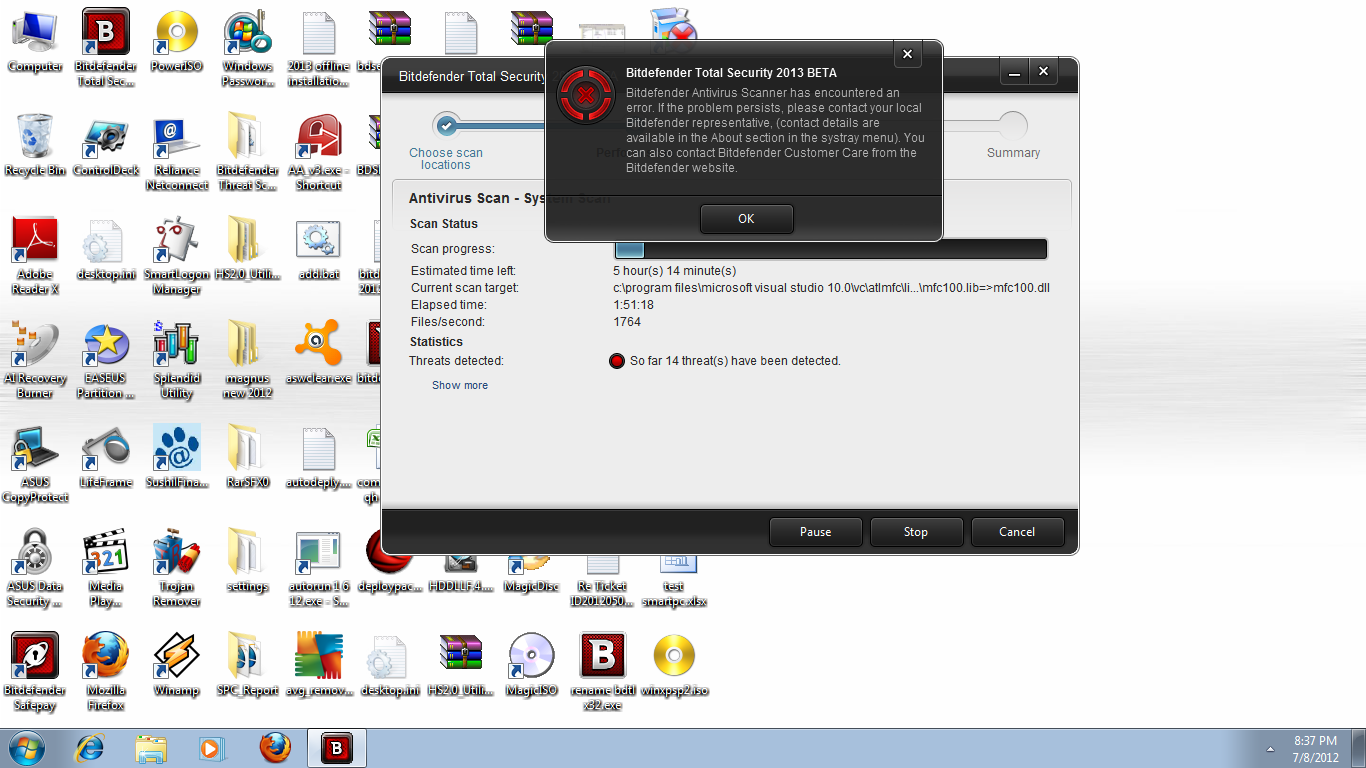Select desktop.ini beside avg_remov icon

pyautogui.click(x=389, y=665)
